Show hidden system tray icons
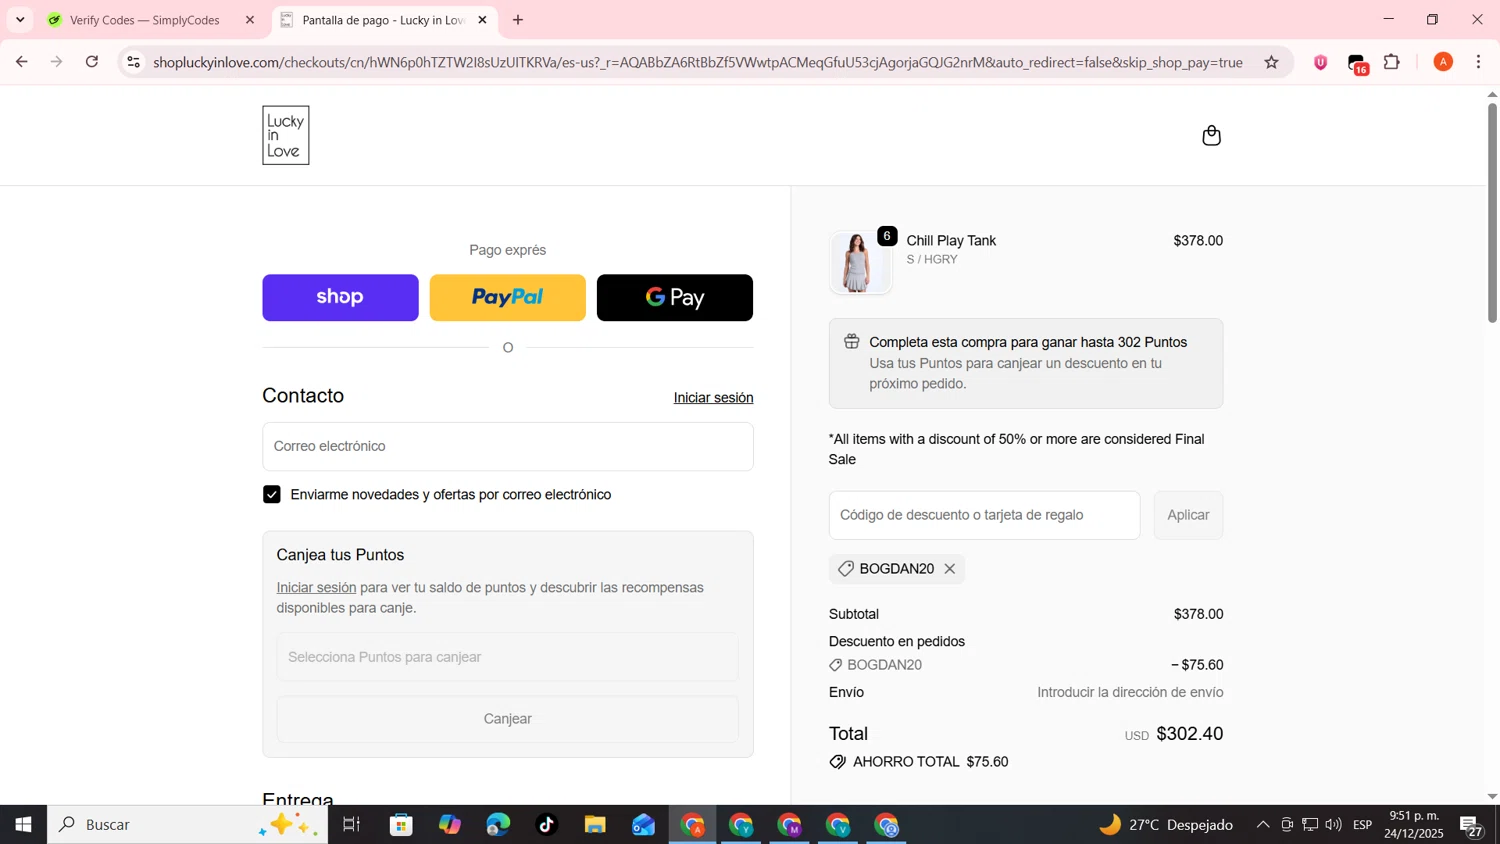Screen dimensions: 1500x844 [1262, 825]
